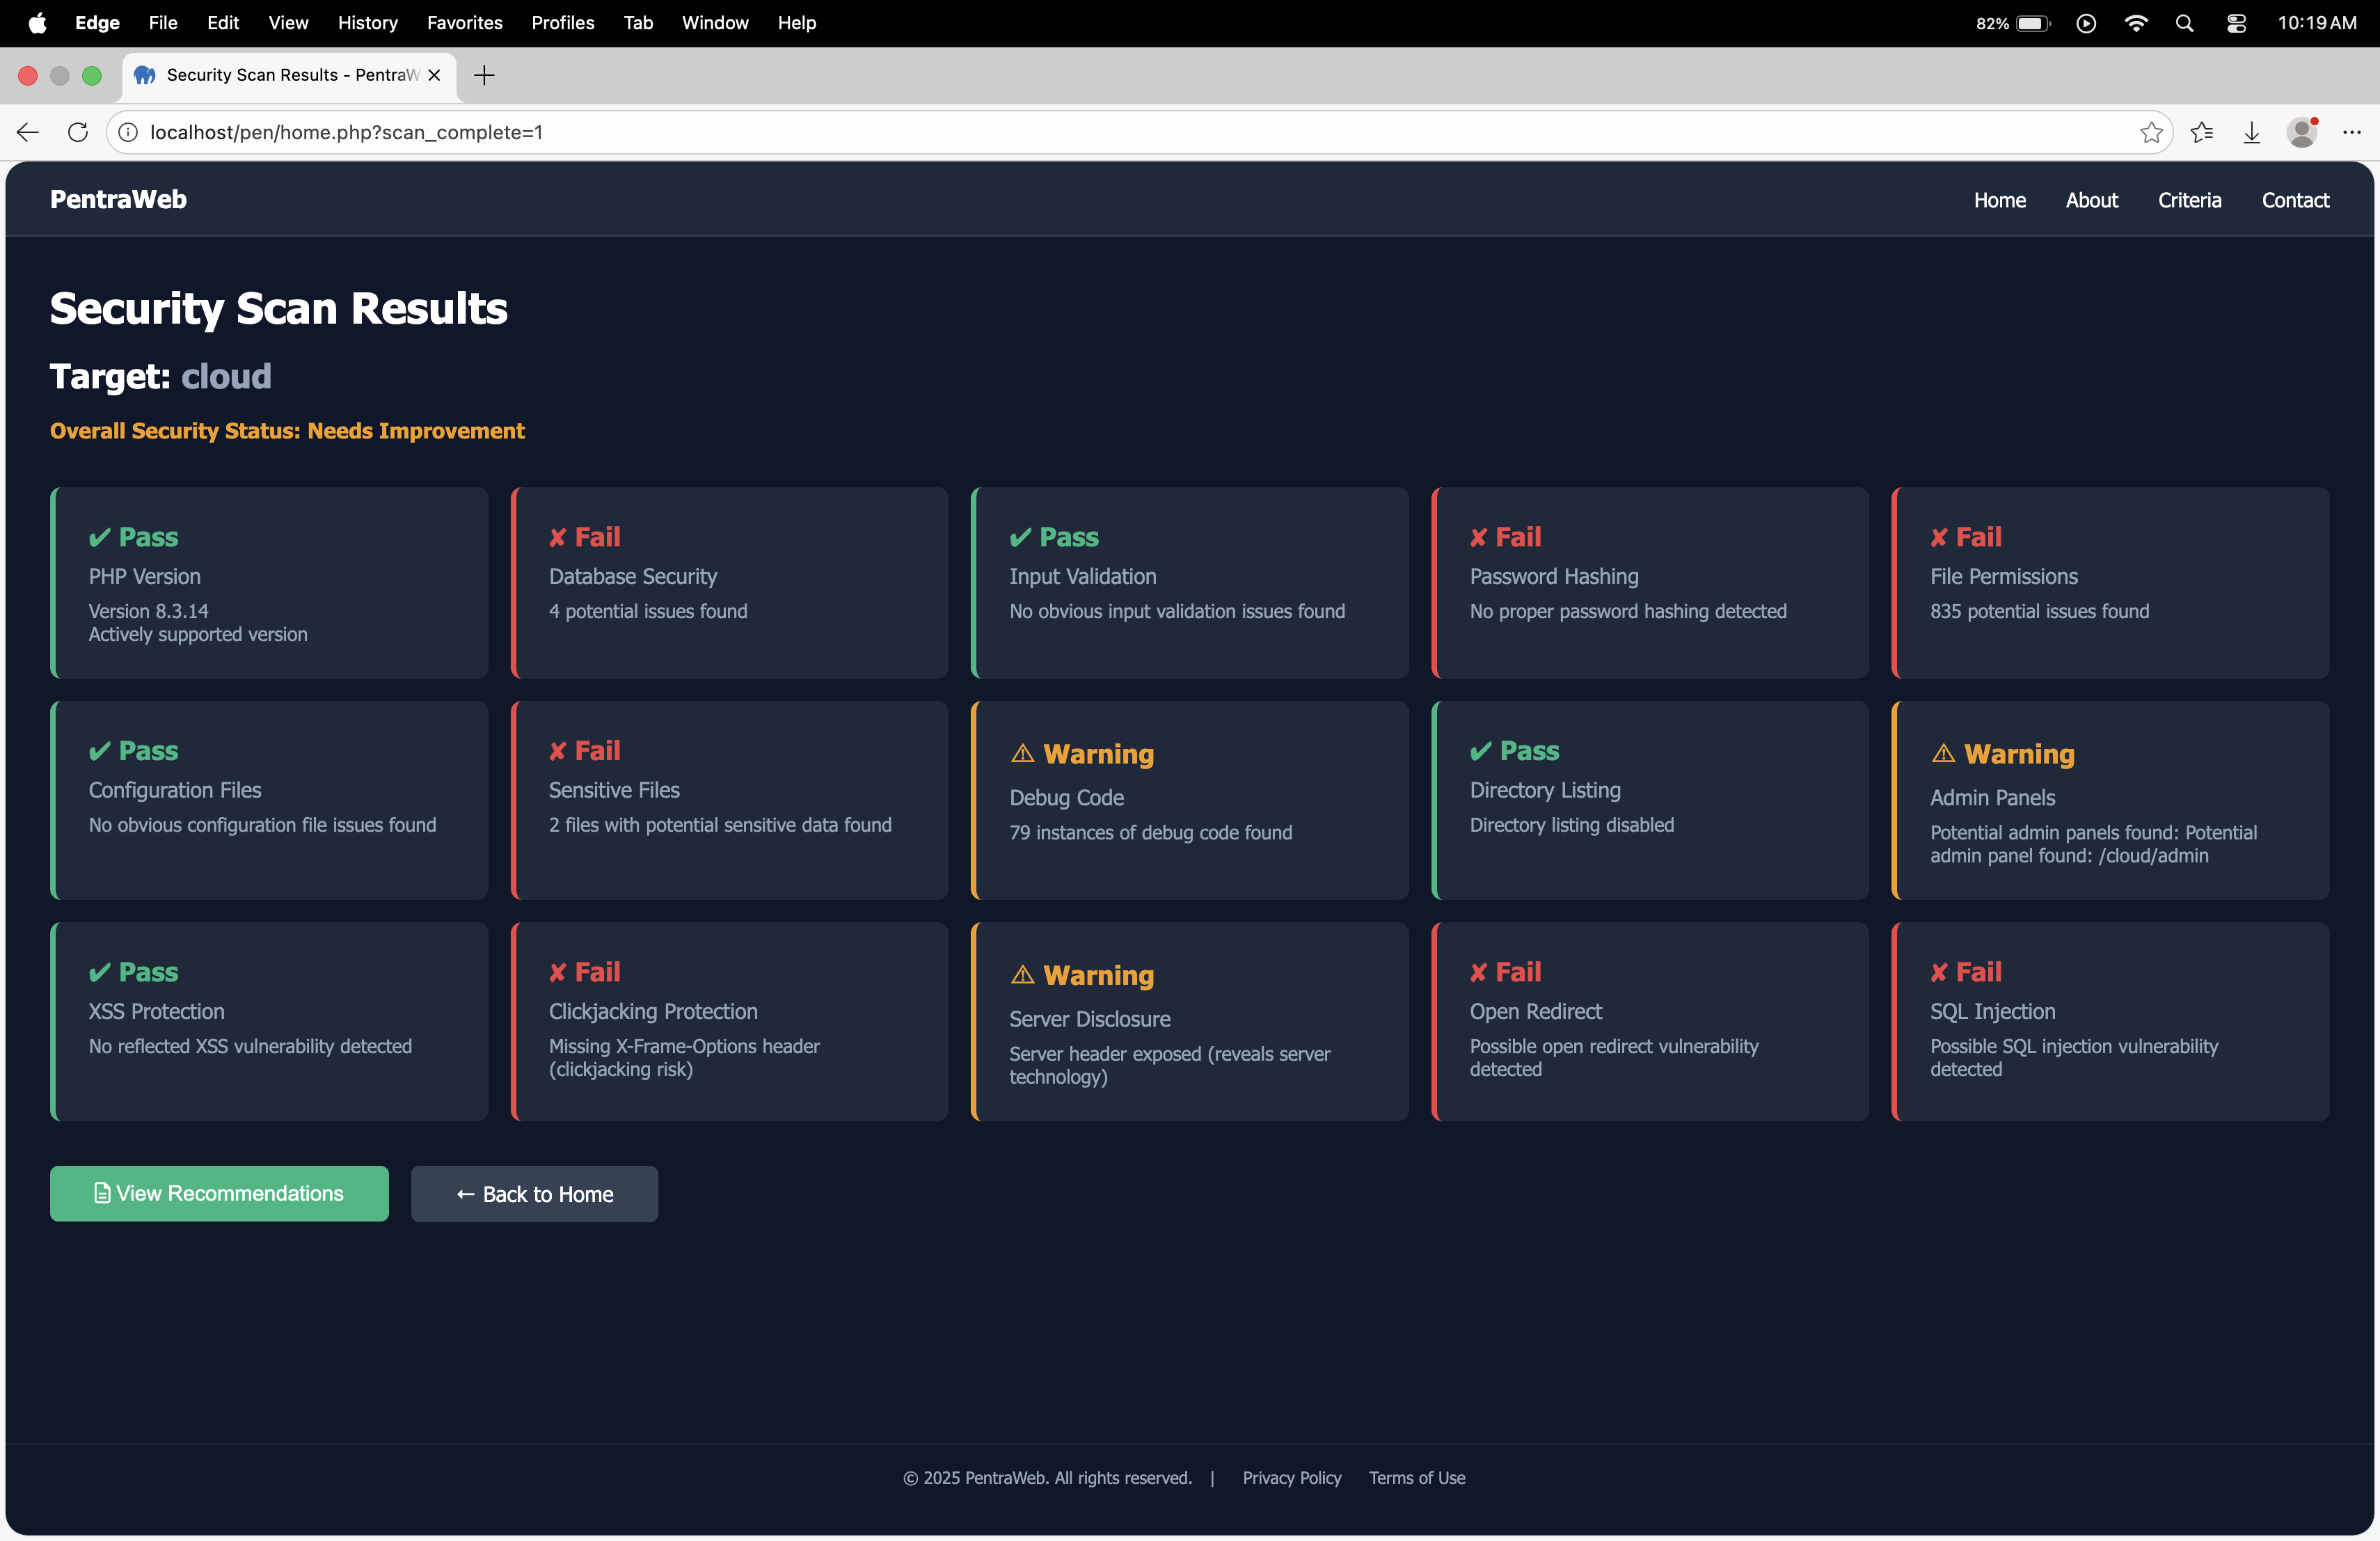Open a new tab with plus icon
The height and width of the screenshot is (1541, 2380).
tap(484, 75)
